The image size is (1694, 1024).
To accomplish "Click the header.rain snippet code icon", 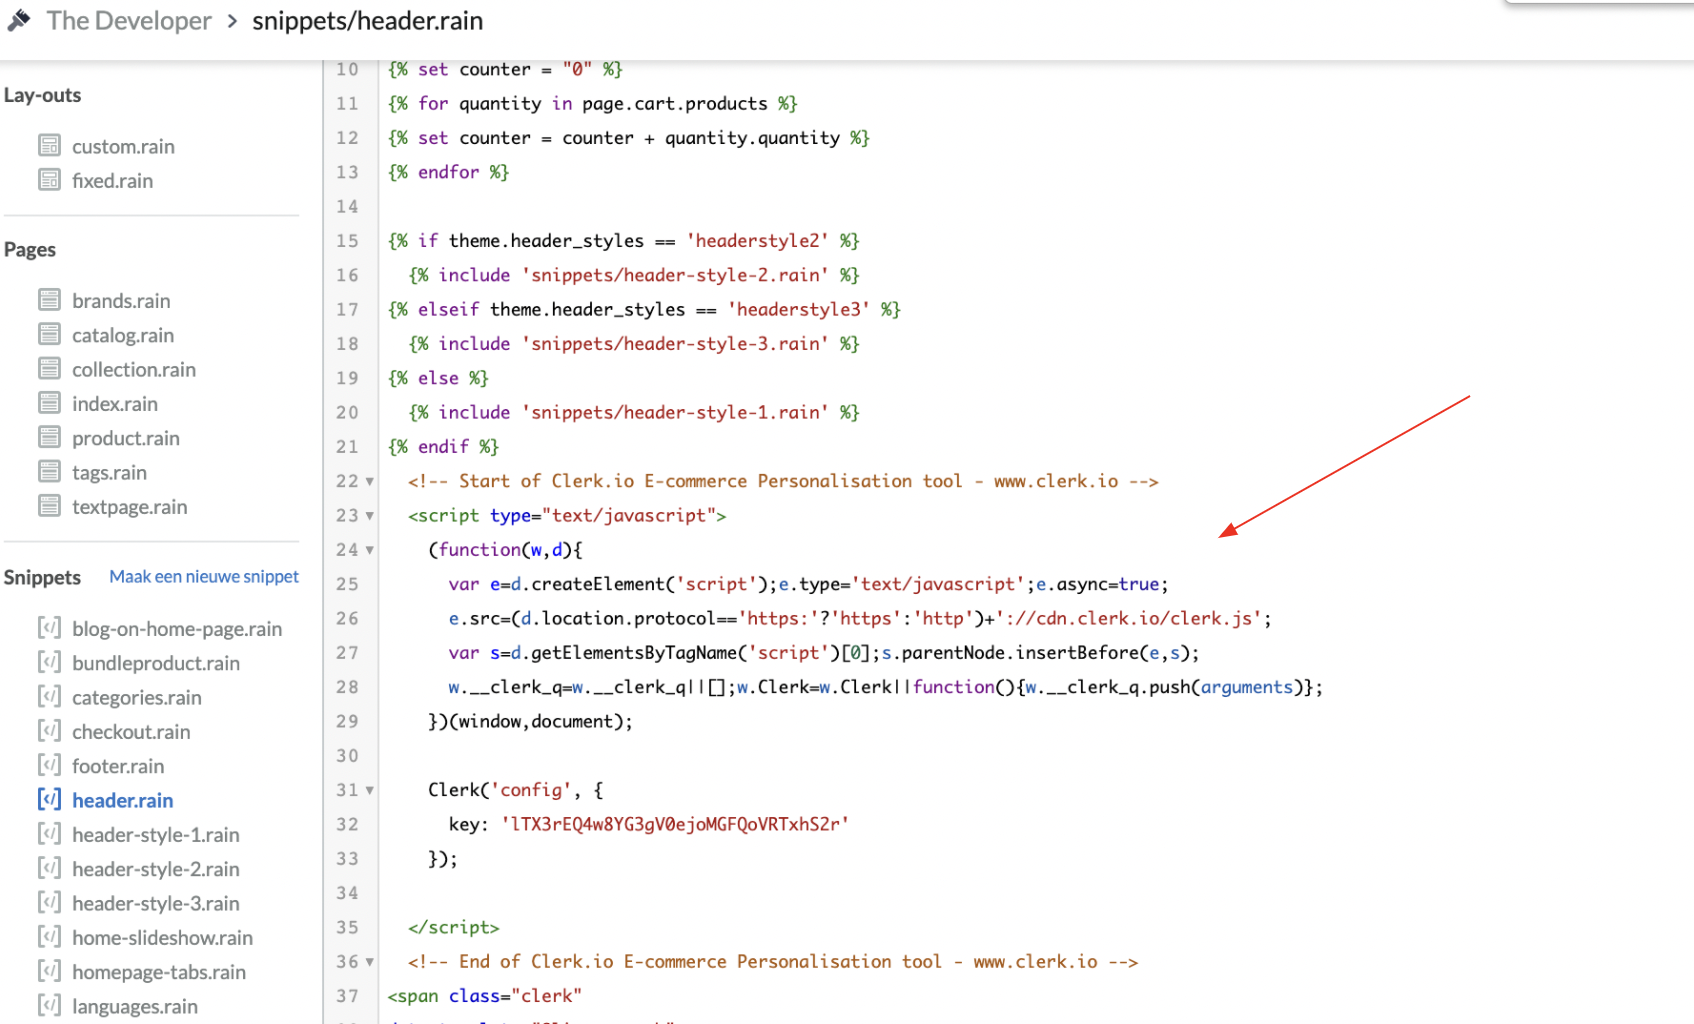I will coord(49,800).
